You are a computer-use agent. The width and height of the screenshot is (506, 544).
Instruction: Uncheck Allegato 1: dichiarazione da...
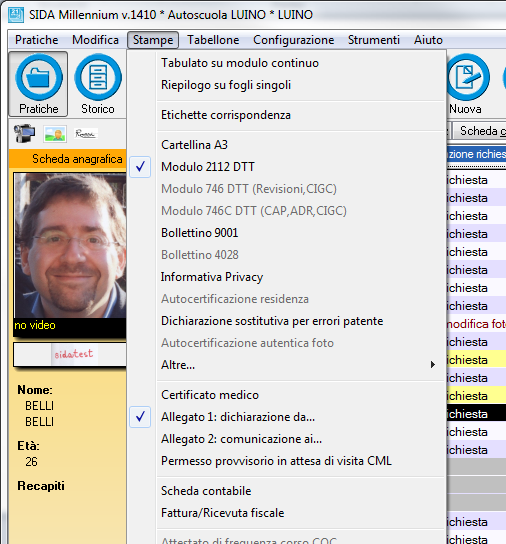point(140,417)
